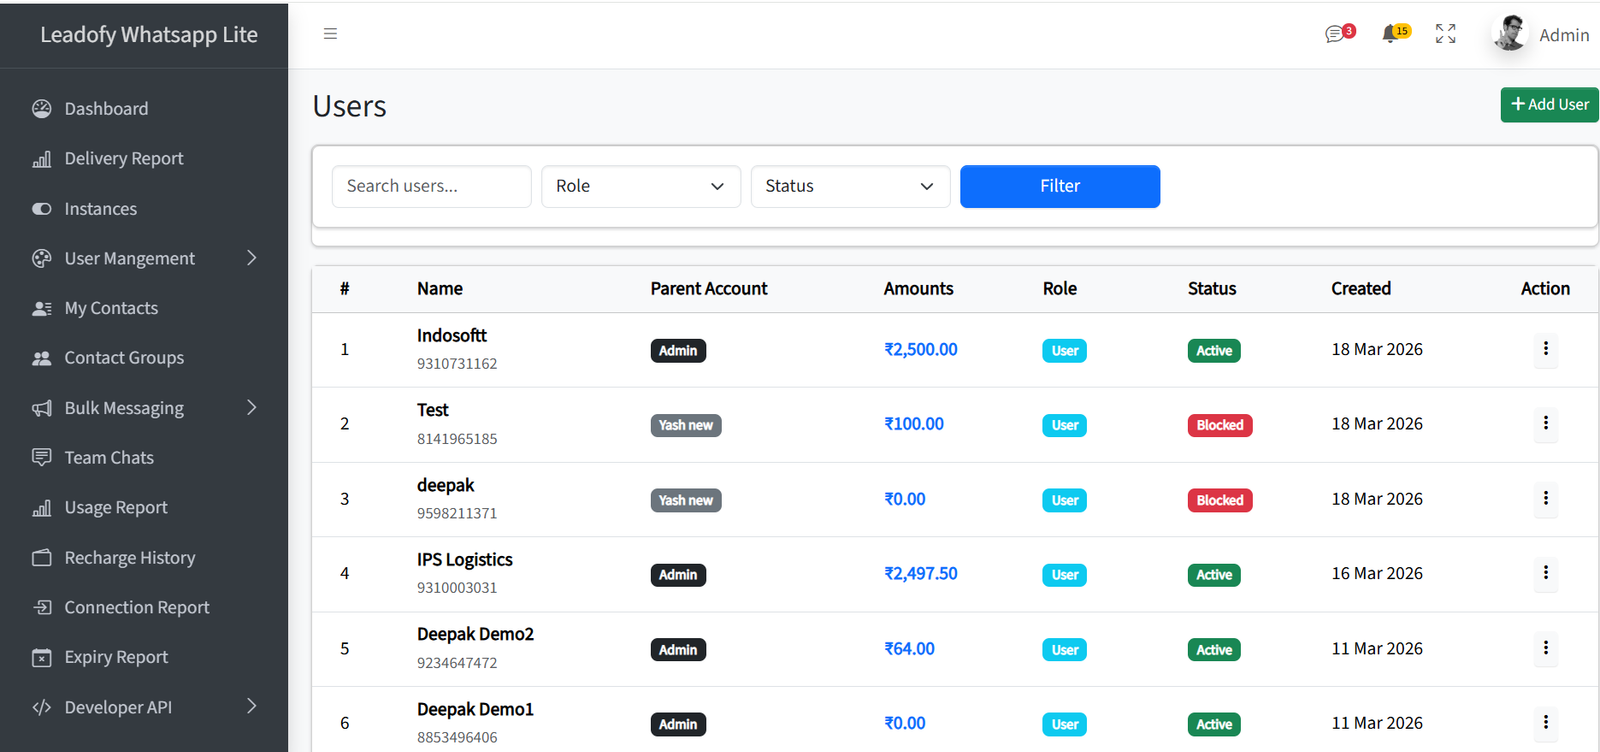Click the User Mangement palette icon
Viewport: 1600px width, 752px height.
41,258
